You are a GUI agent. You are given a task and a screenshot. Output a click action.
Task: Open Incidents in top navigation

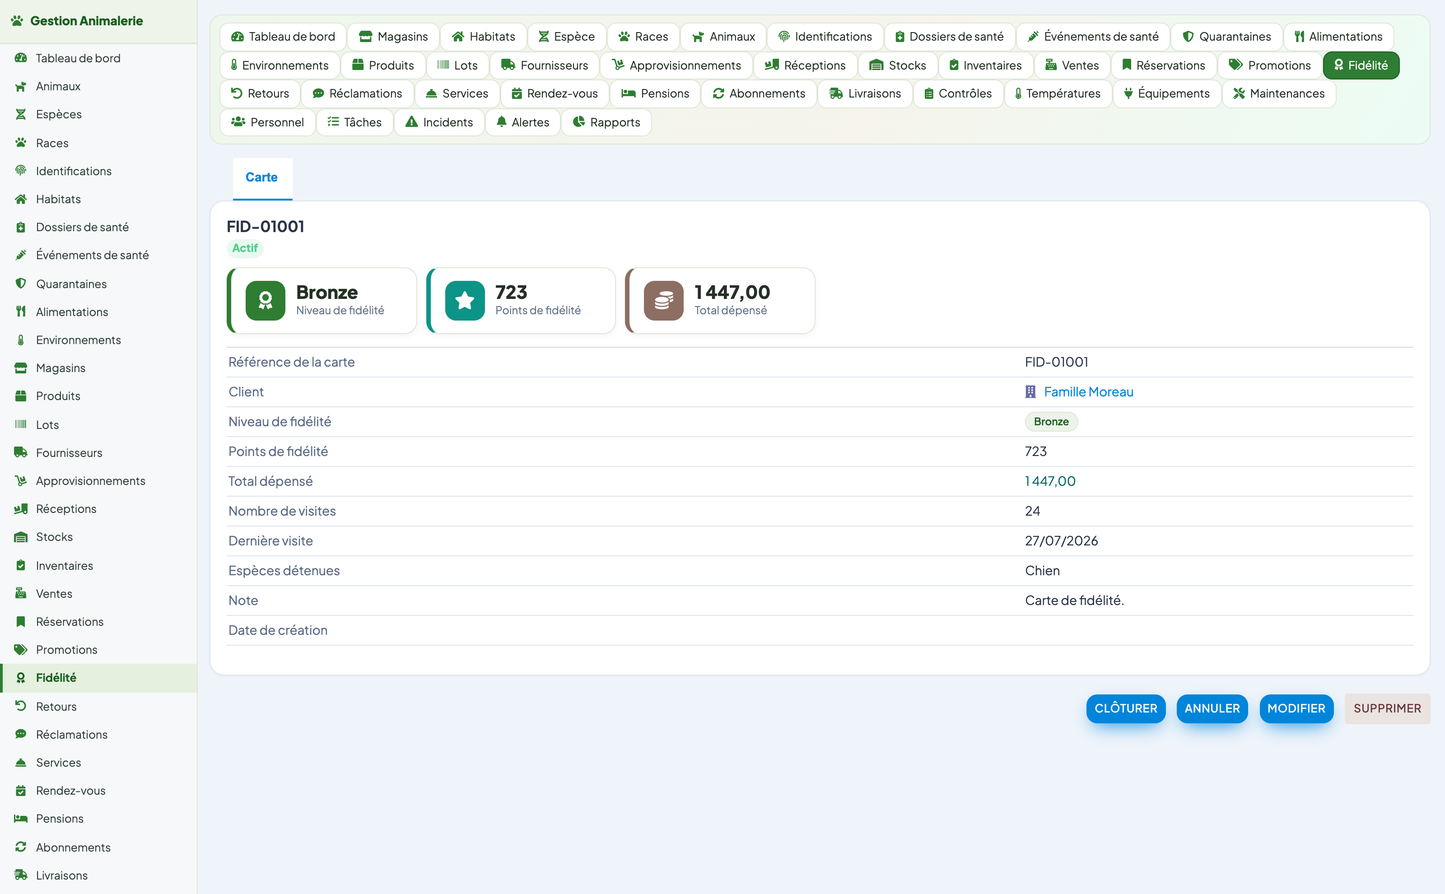coord(439,122)
